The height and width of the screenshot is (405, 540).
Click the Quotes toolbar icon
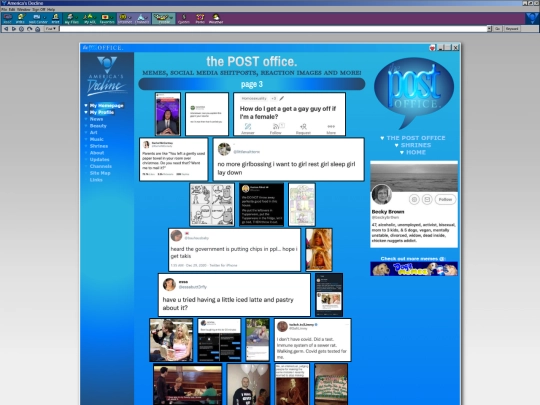(184, 19)
